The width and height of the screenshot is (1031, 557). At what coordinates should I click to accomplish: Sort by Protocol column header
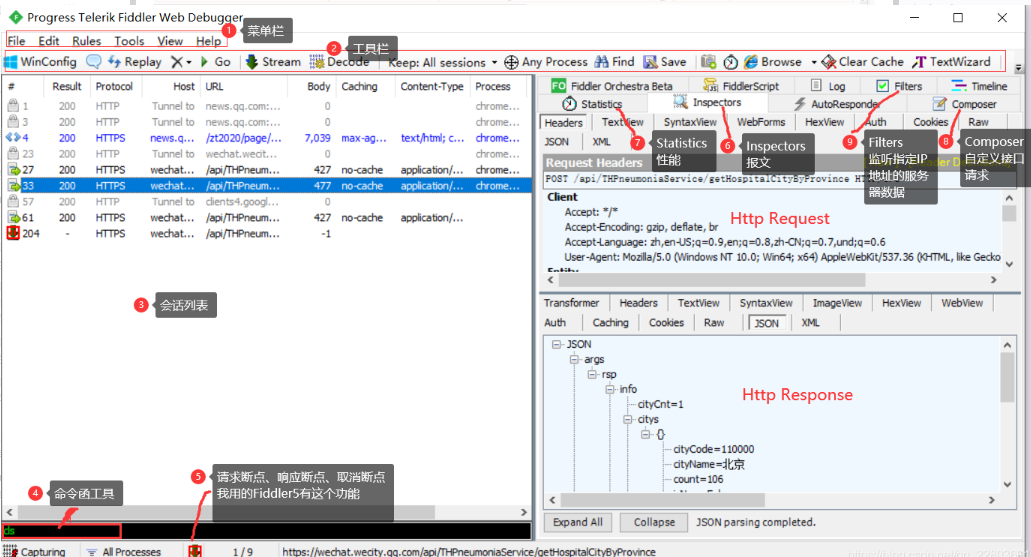click(x=114, y=86)
